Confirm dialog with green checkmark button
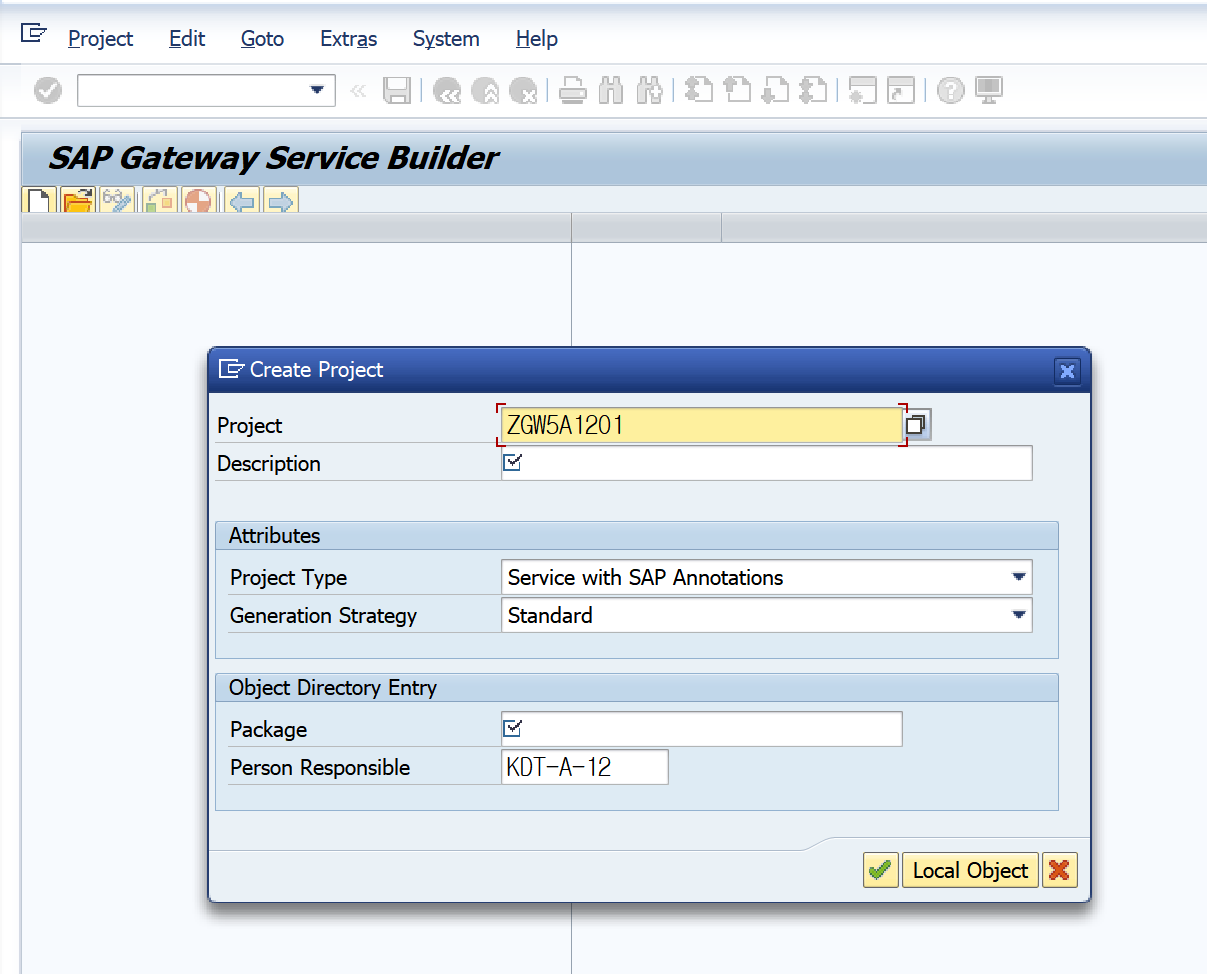Image resolution: width=1207 pixels, height=974 pixels. [x=880, y=870]
